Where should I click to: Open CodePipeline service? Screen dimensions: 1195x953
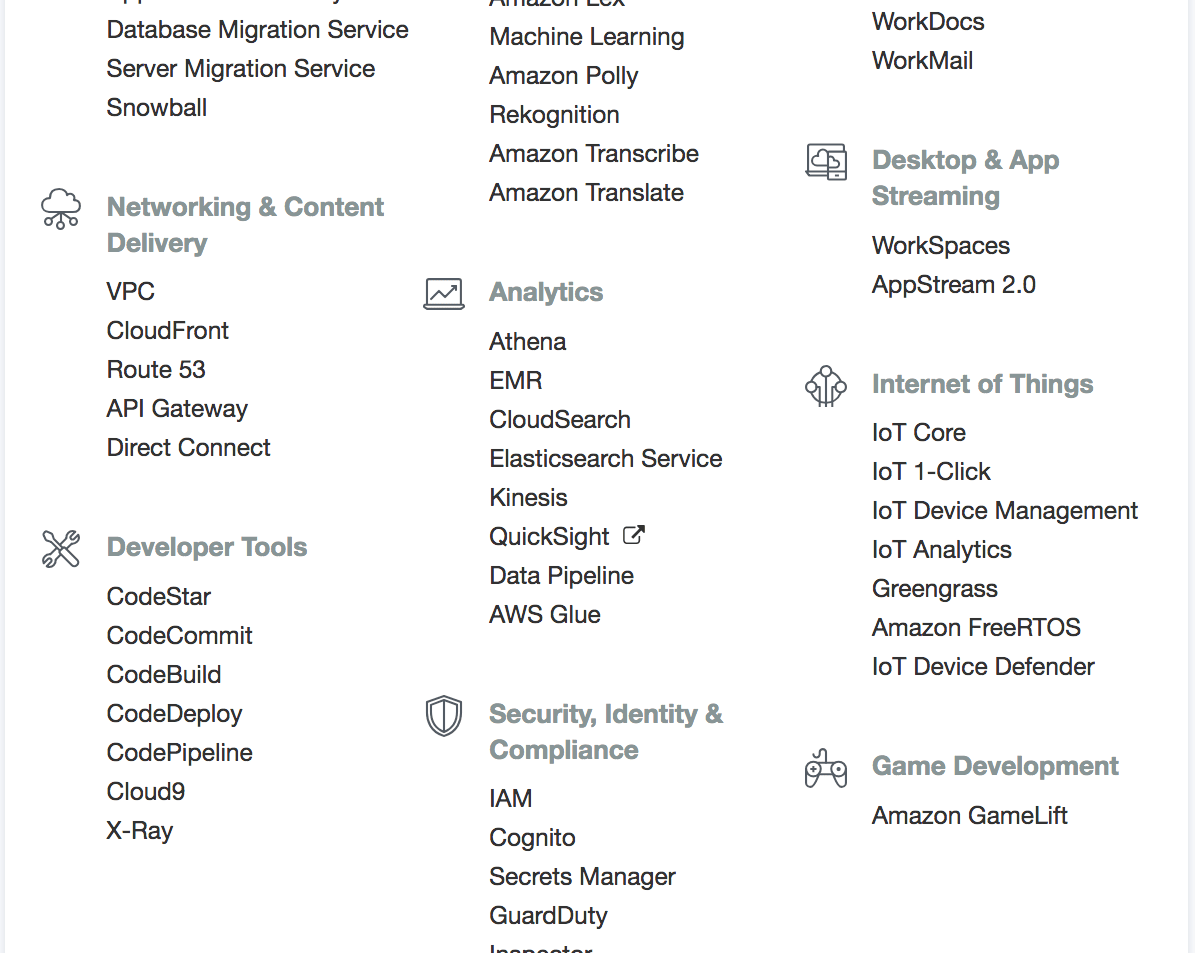[x=180, y=752]
